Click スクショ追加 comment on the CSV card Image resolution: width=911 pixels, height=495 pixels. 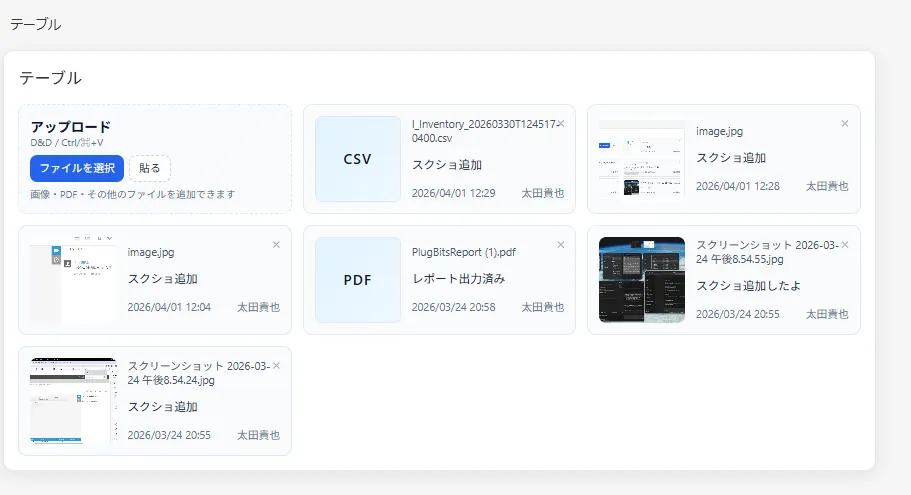447,165
